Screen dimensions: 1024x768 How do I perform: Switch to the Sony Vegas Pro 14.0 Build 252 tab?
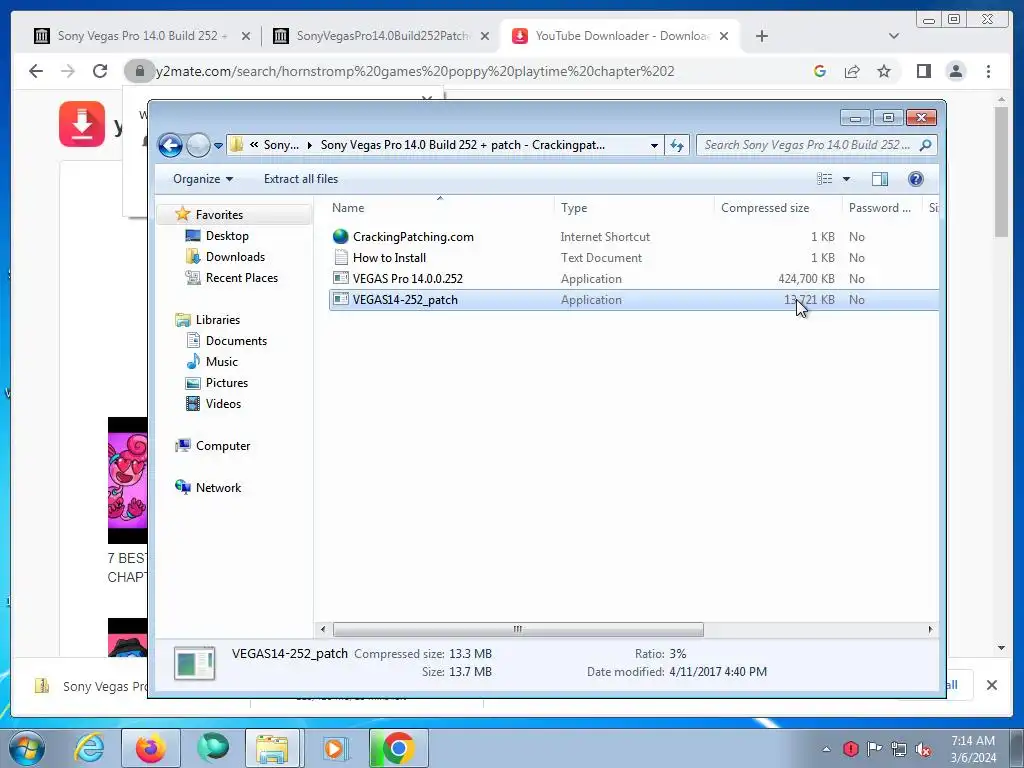click(142, 36)
